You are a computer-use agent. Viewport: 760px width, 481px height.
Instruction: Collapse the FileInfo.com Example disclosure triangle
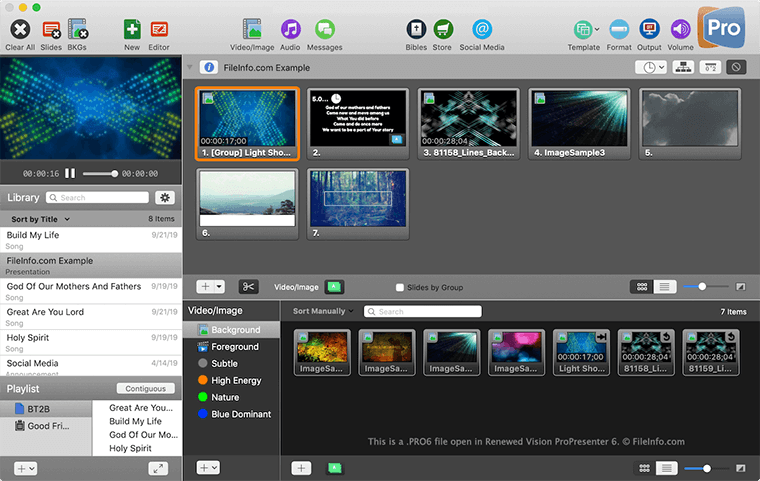coord(190,68)
